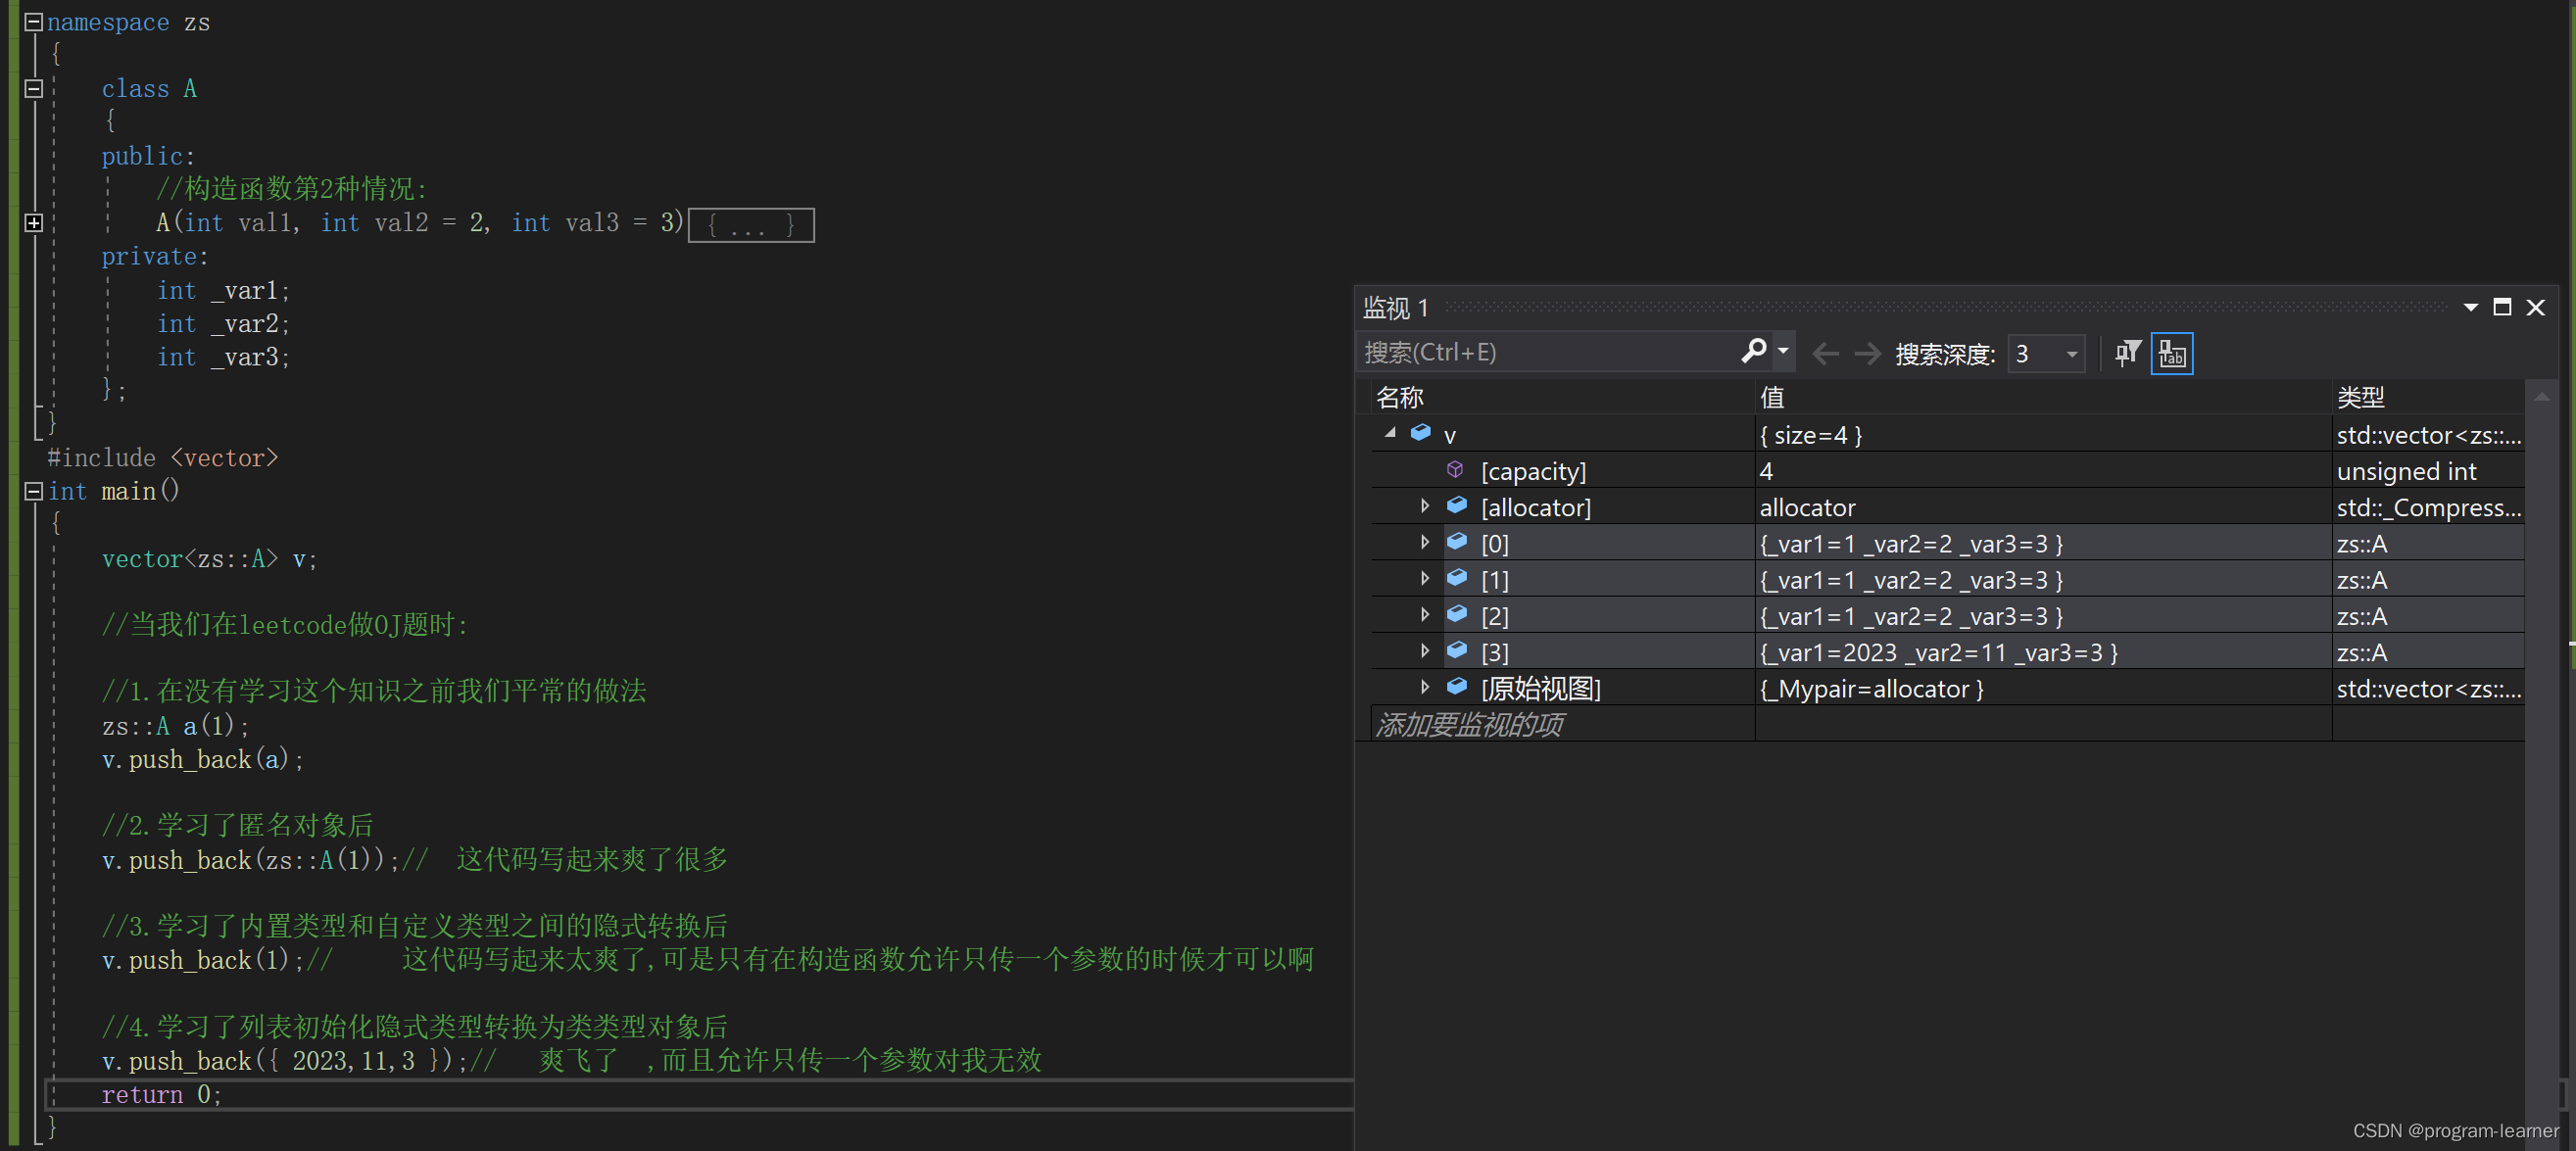Click the purple cube icon beside [capacity]
Viewport: 2576px width, 1151px height.
pyautogui.click(x=1455, y=469)
